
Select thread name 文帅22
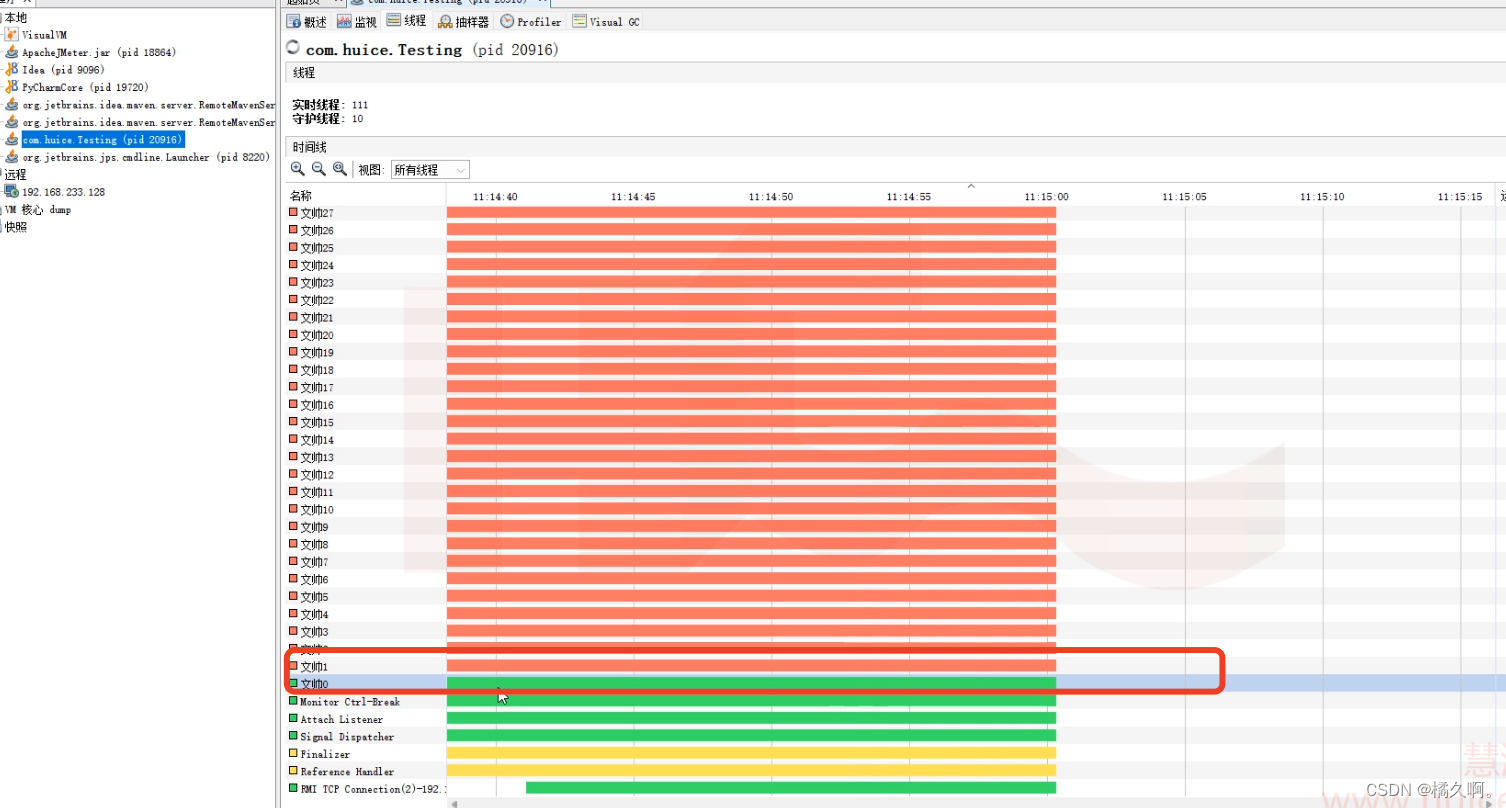[x=317, y=301]
